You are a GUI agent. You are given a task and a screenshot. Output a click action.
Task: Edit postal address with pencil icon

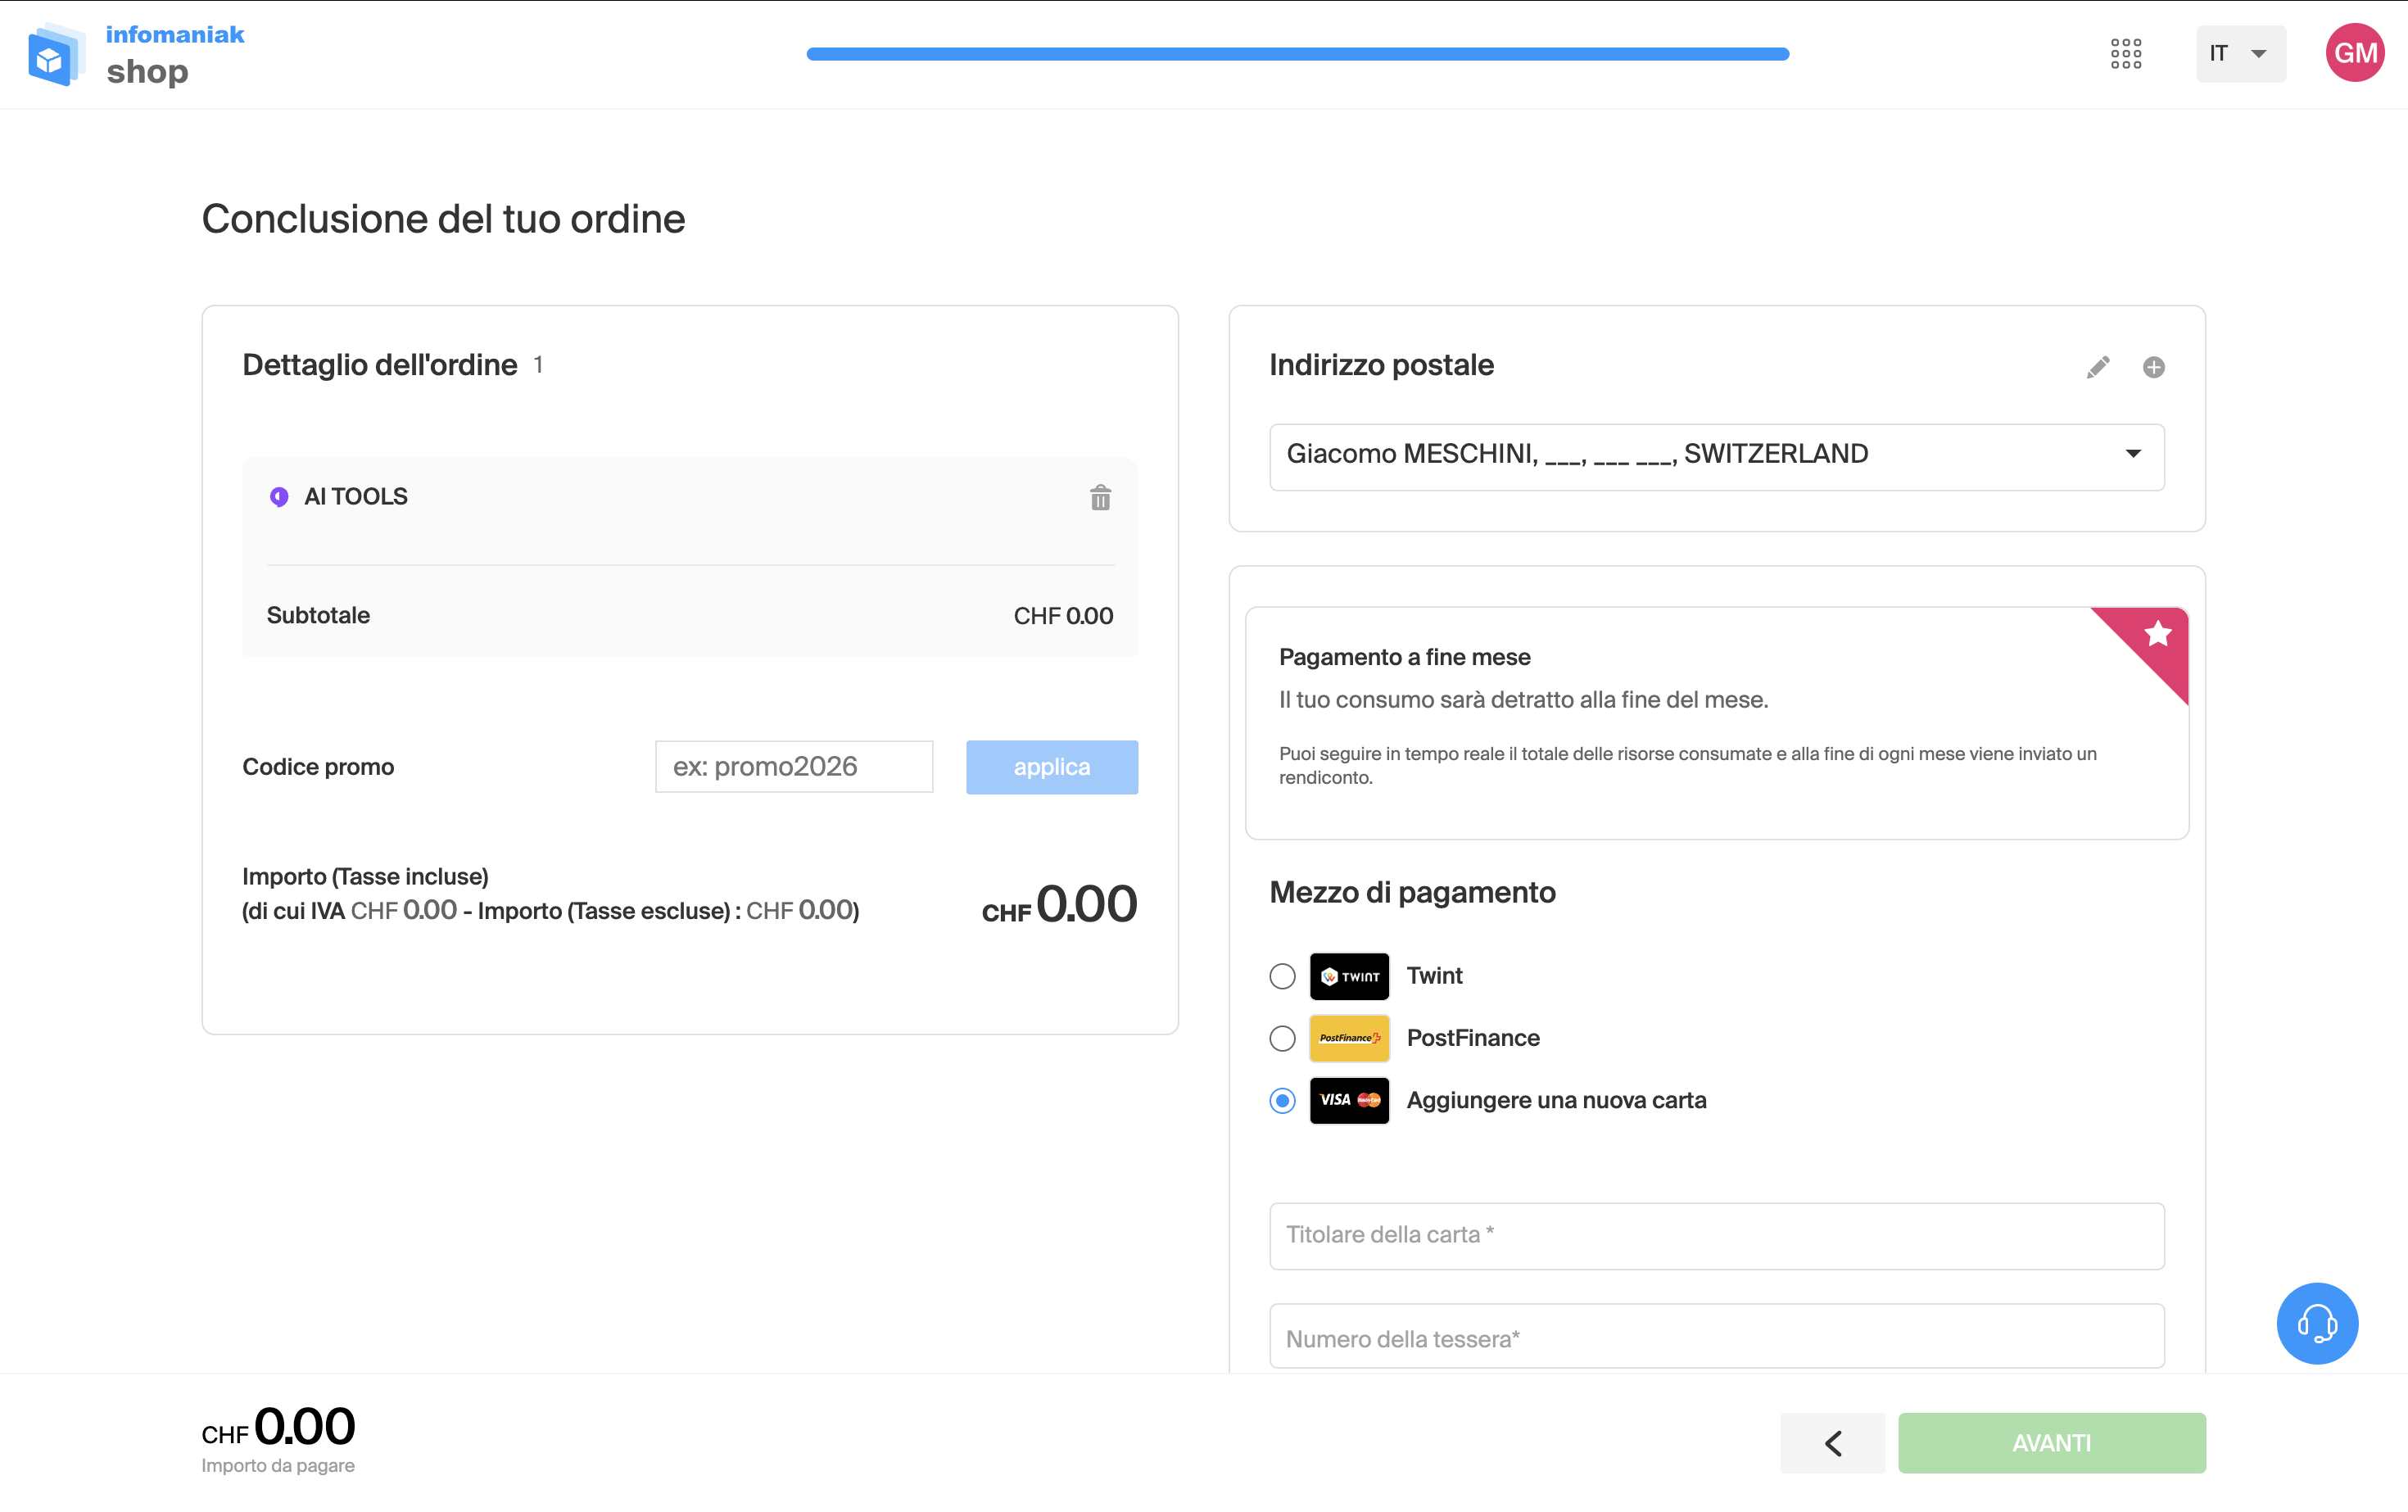2098,367
